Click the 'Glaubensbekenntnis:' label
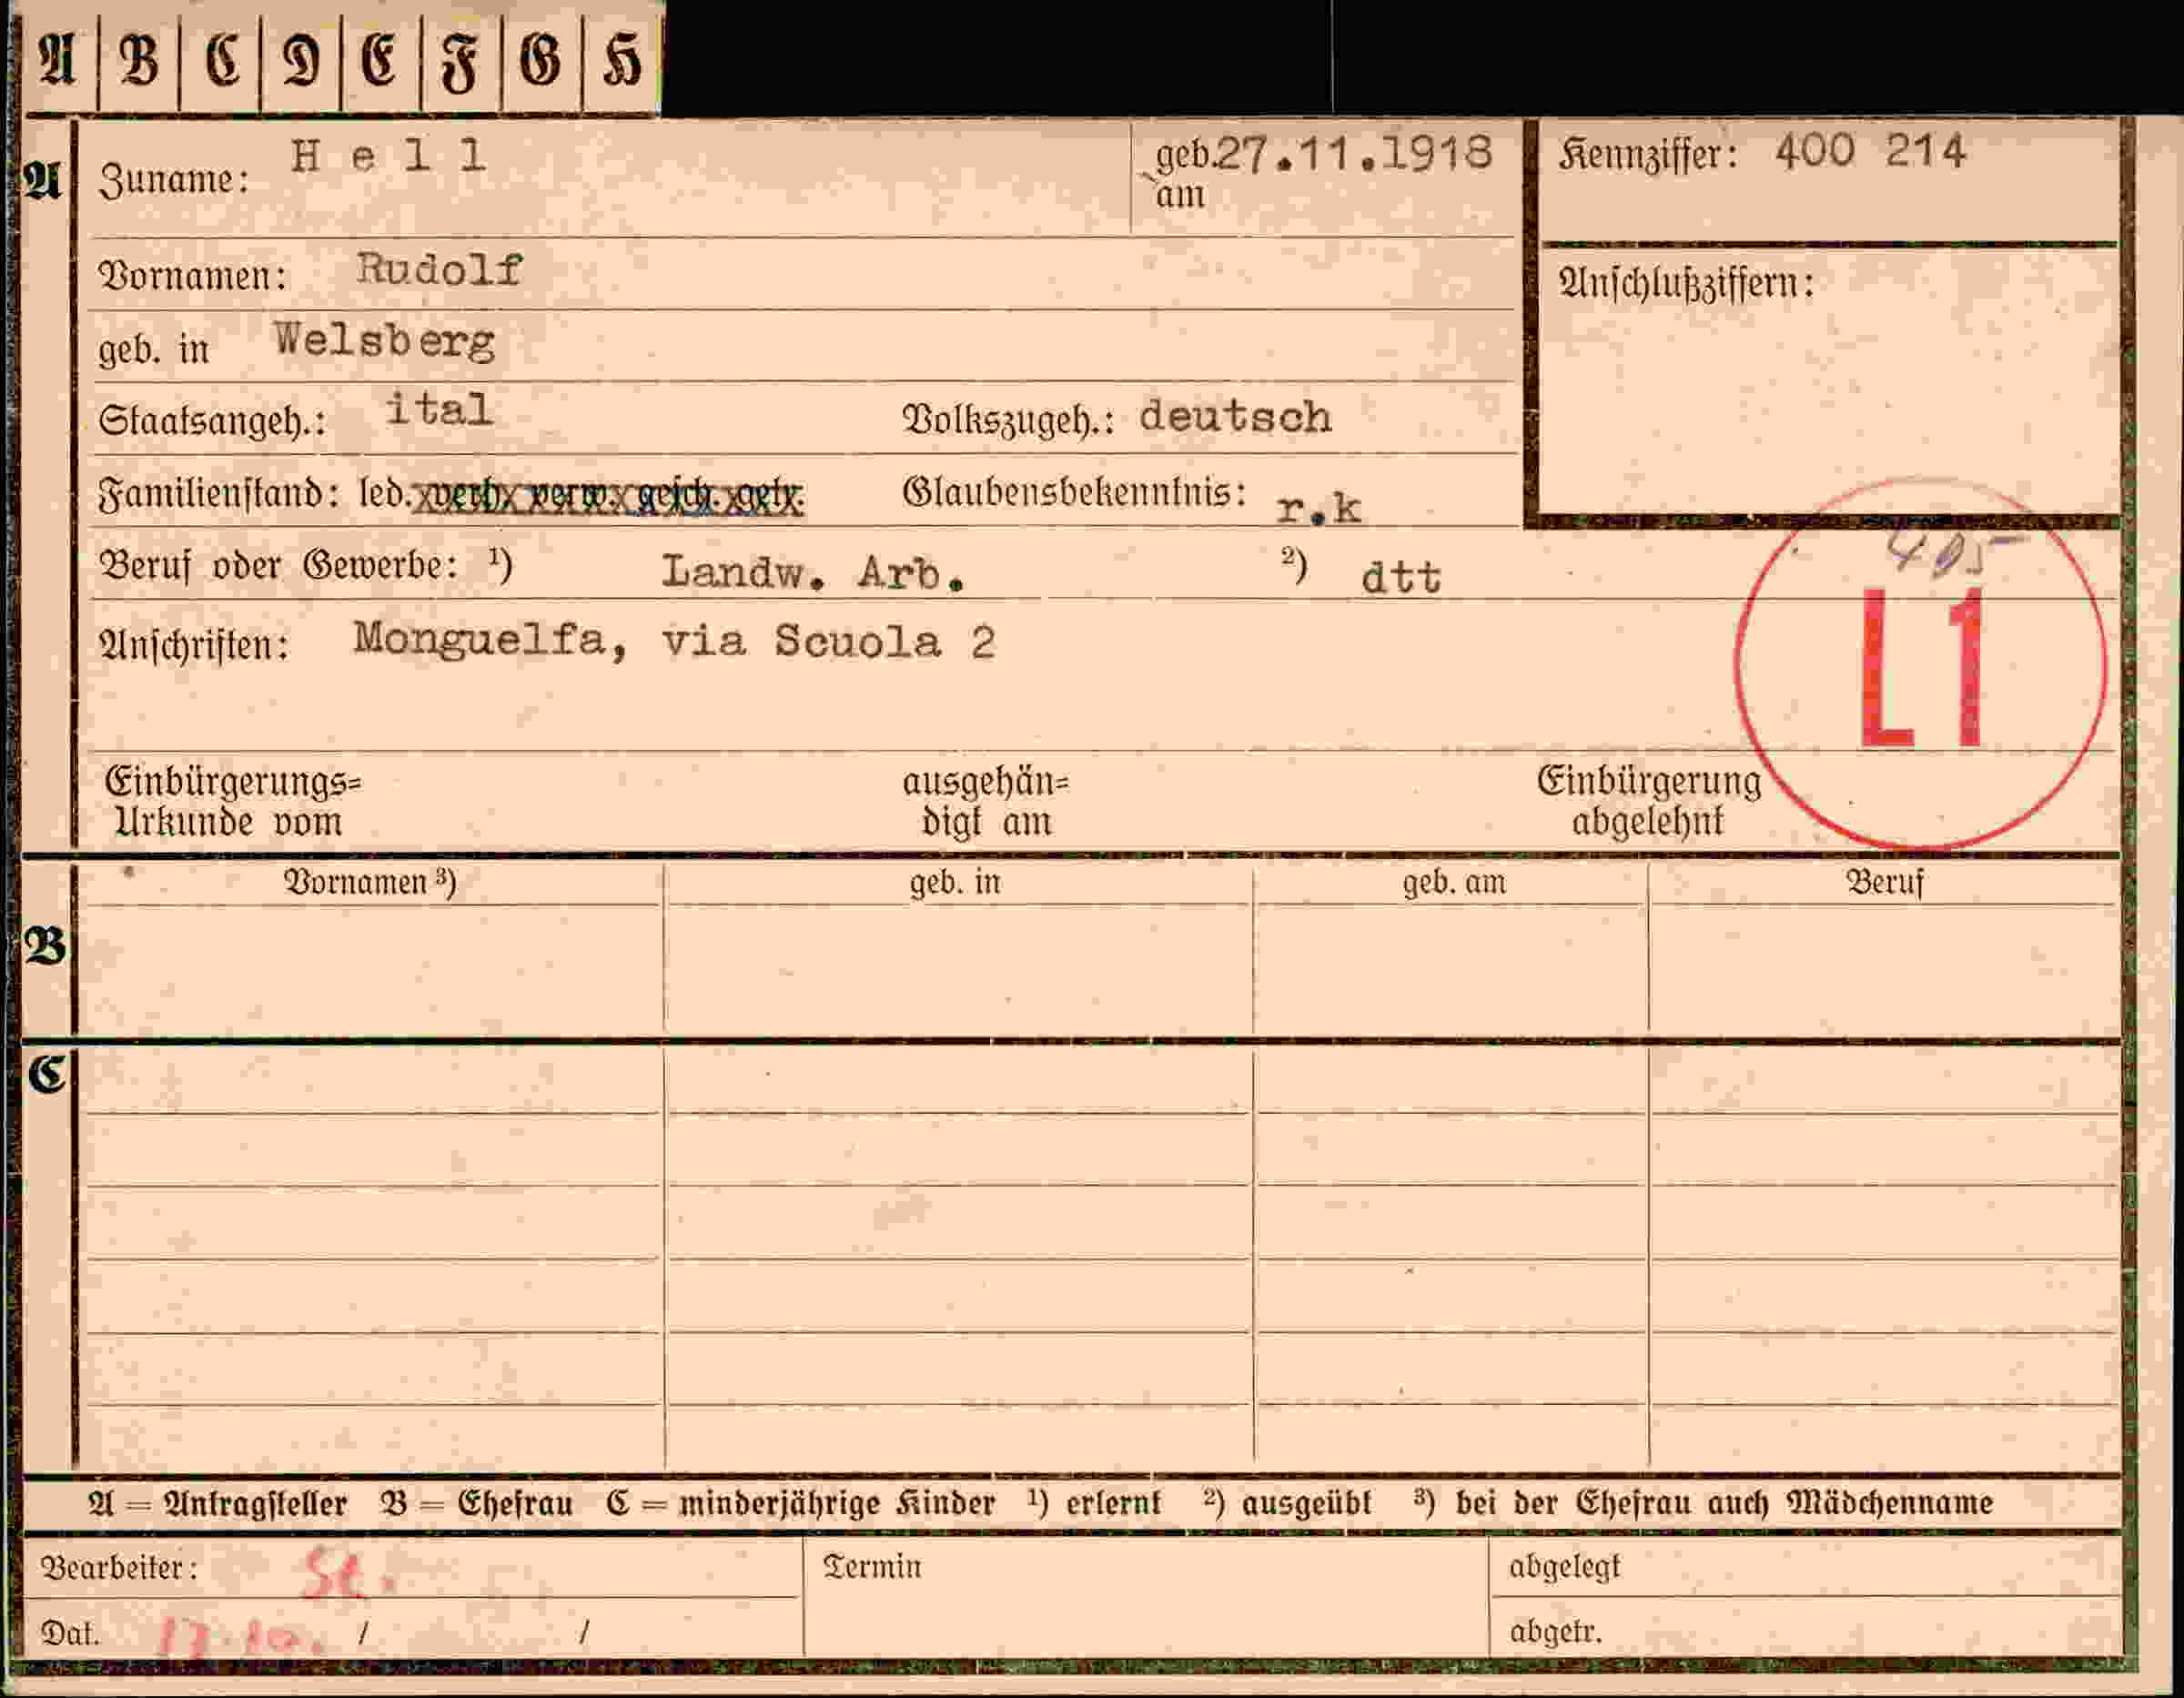Screen dimensions: 2184x1698 click(1075, 492)
